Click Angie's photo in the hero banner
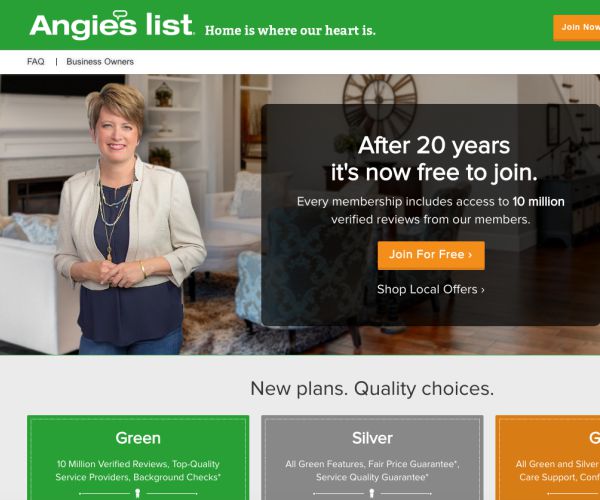Viewport: 600px width, 500px height. point(130,219)
